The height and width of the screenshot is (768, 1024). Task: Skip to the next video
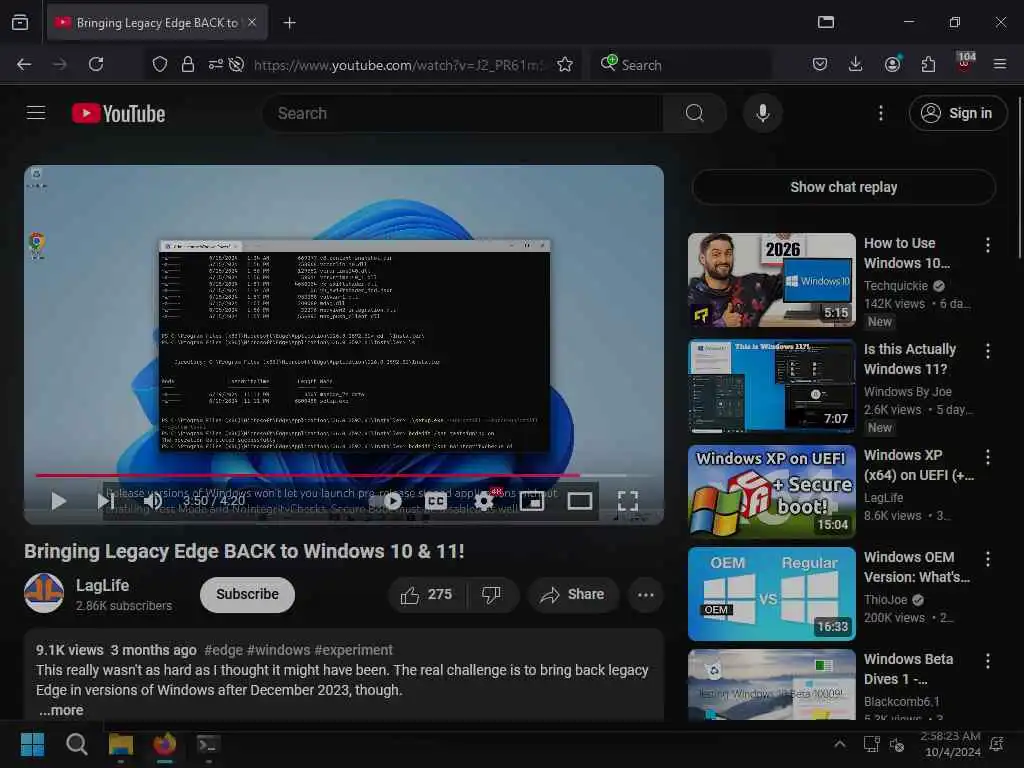click(105, 501)
